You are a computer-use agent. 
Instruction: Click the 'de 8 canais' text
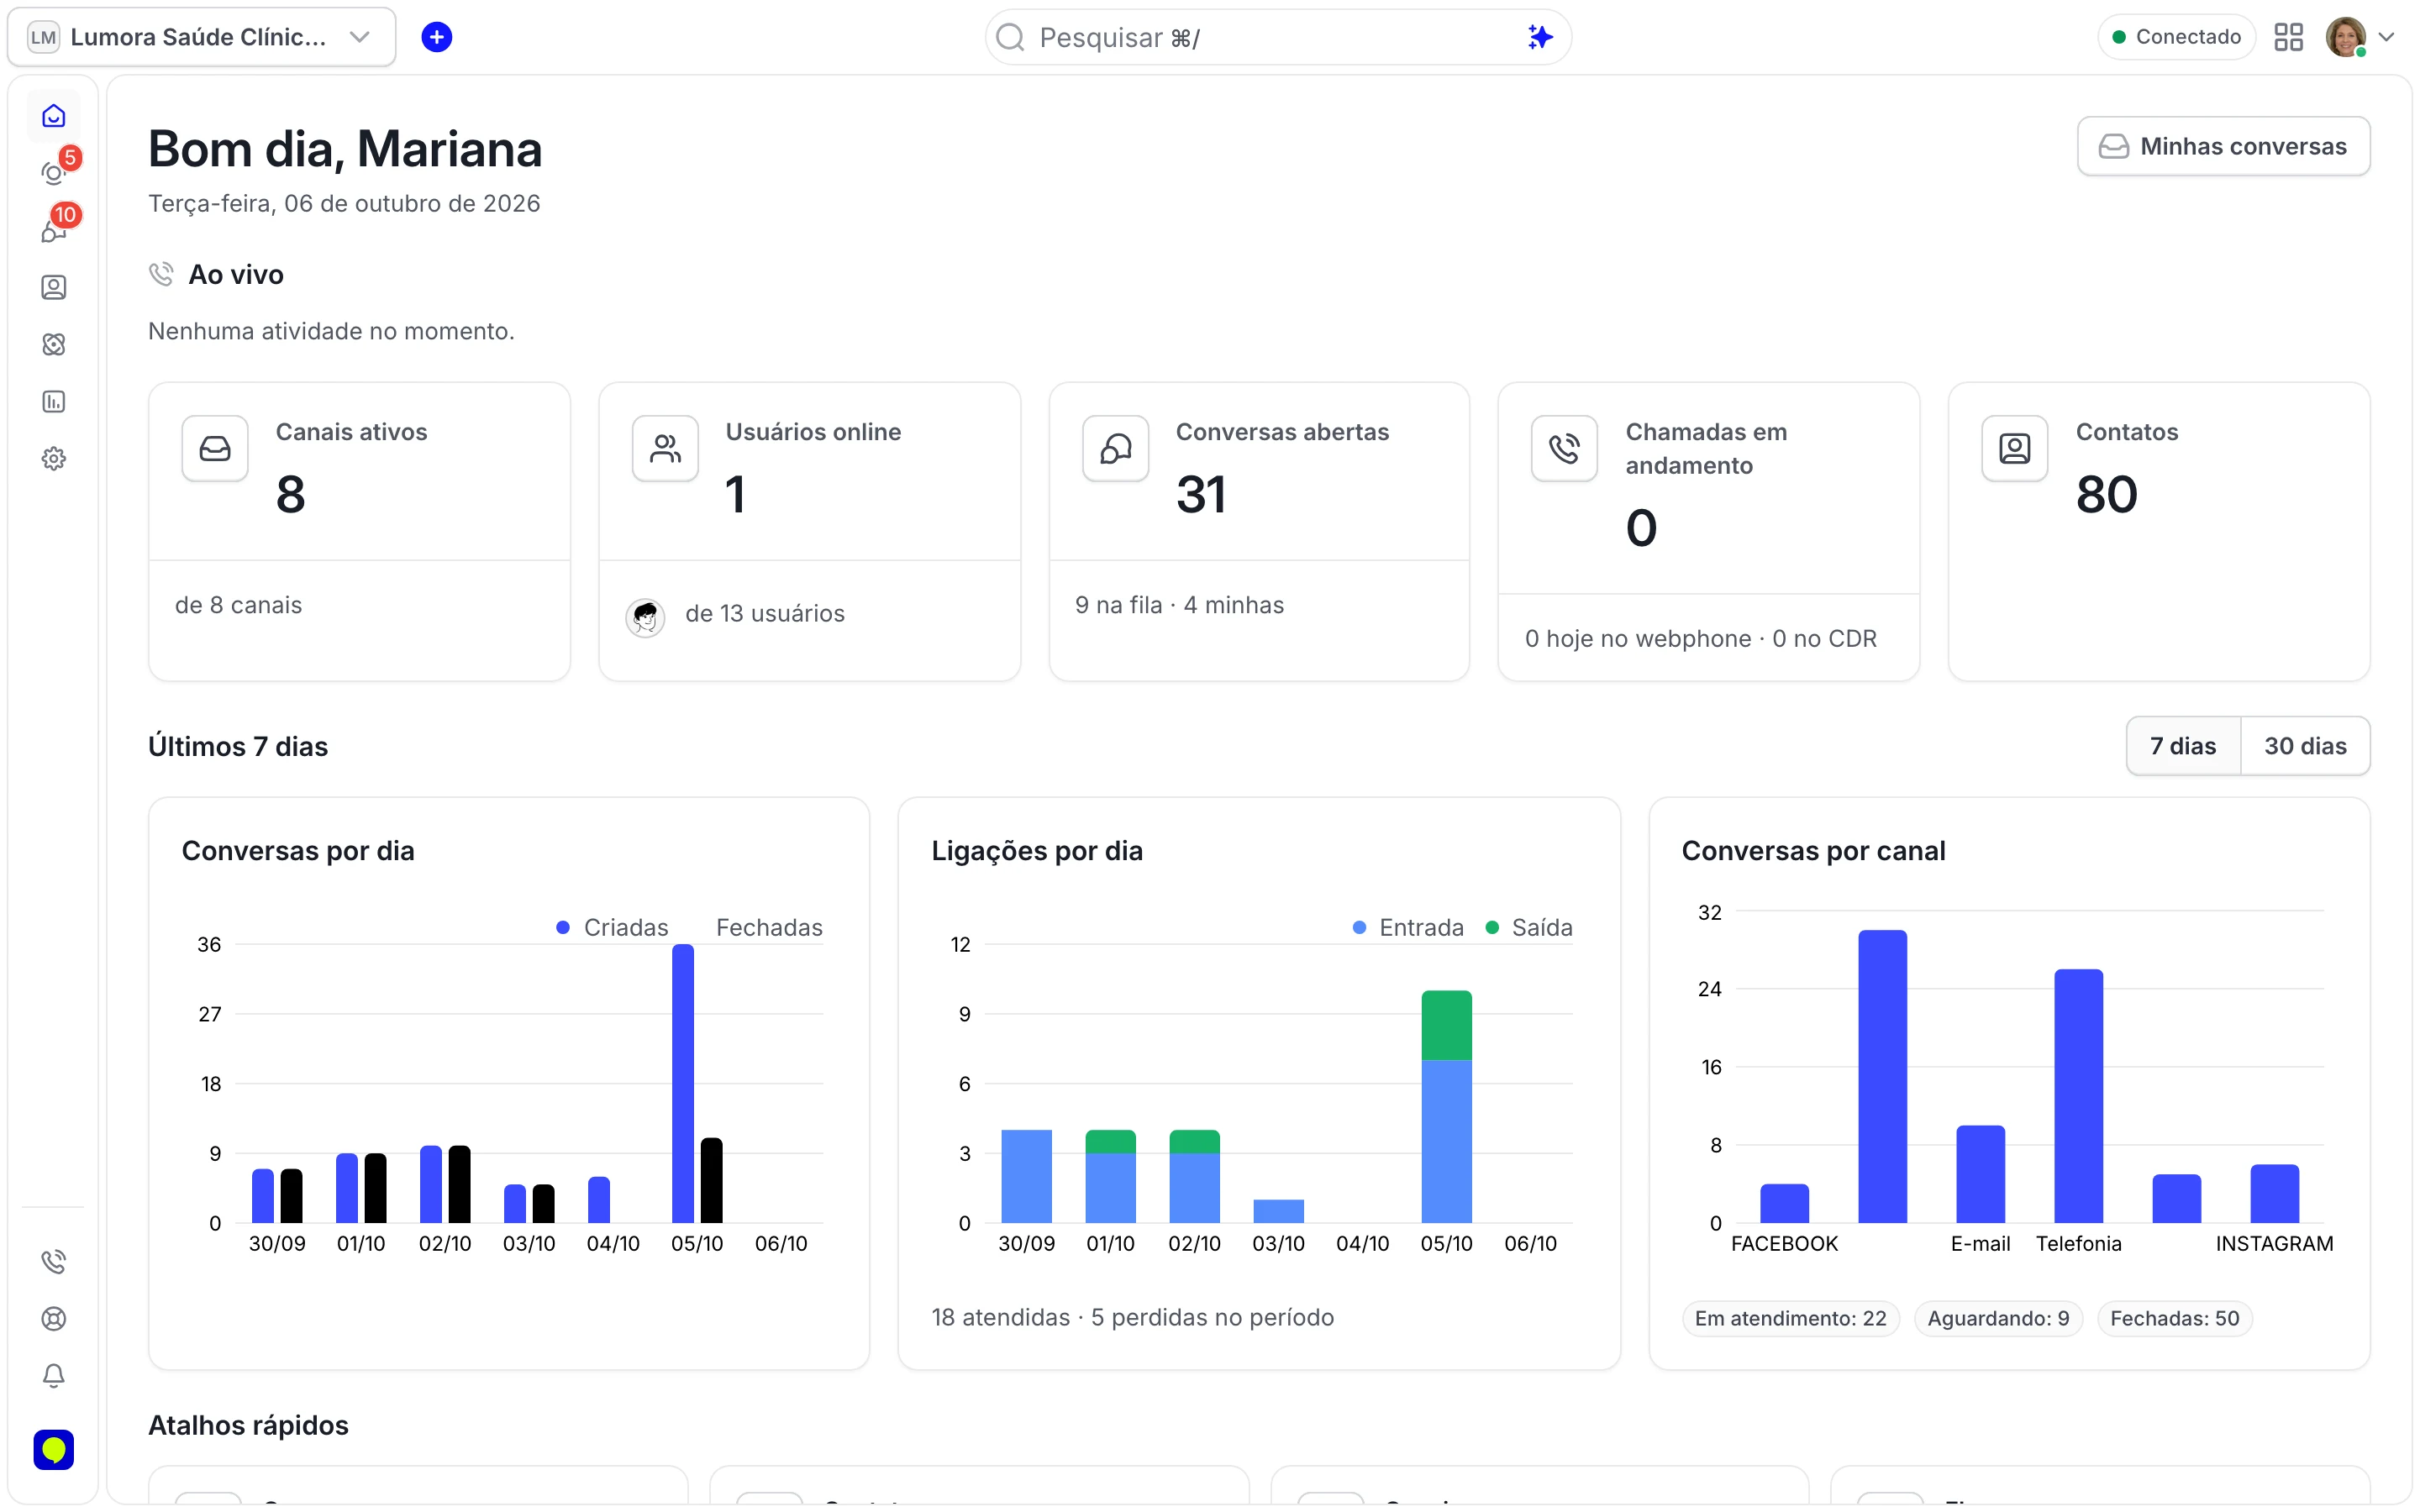(x=239, y=605)
